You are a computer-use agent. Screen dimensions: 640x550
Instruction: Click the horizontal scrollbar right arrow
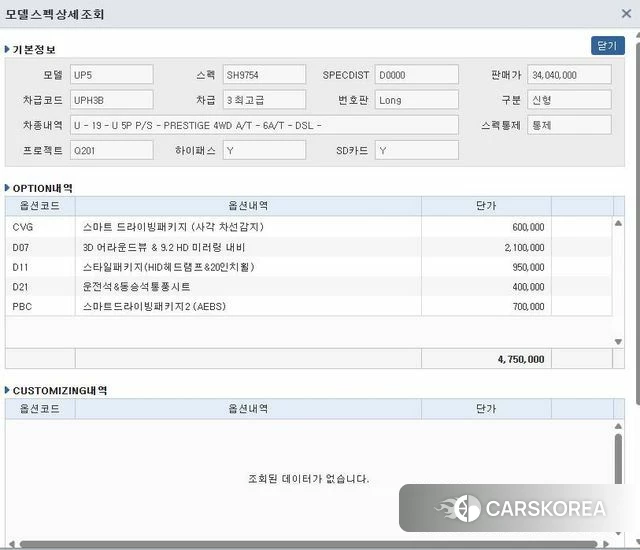606,544
